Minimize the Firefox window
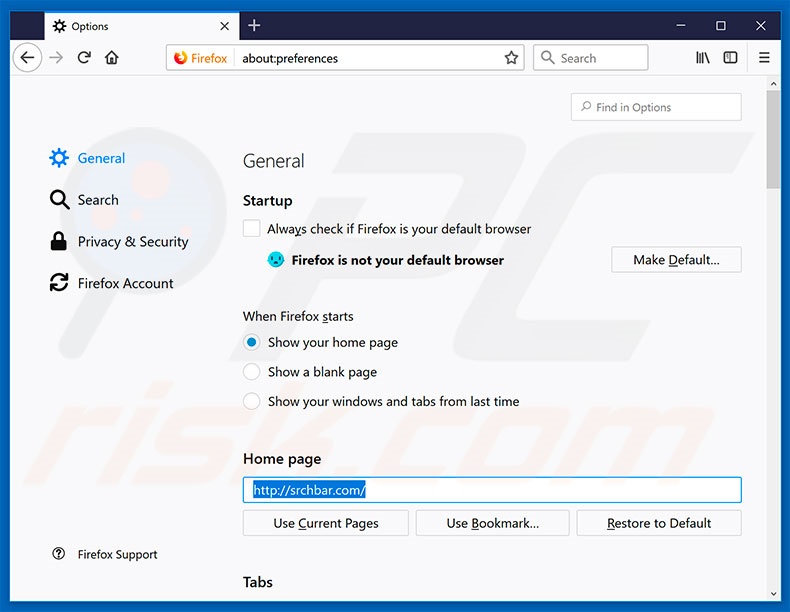Screen dimensions: 790x612 pos(681,26)
